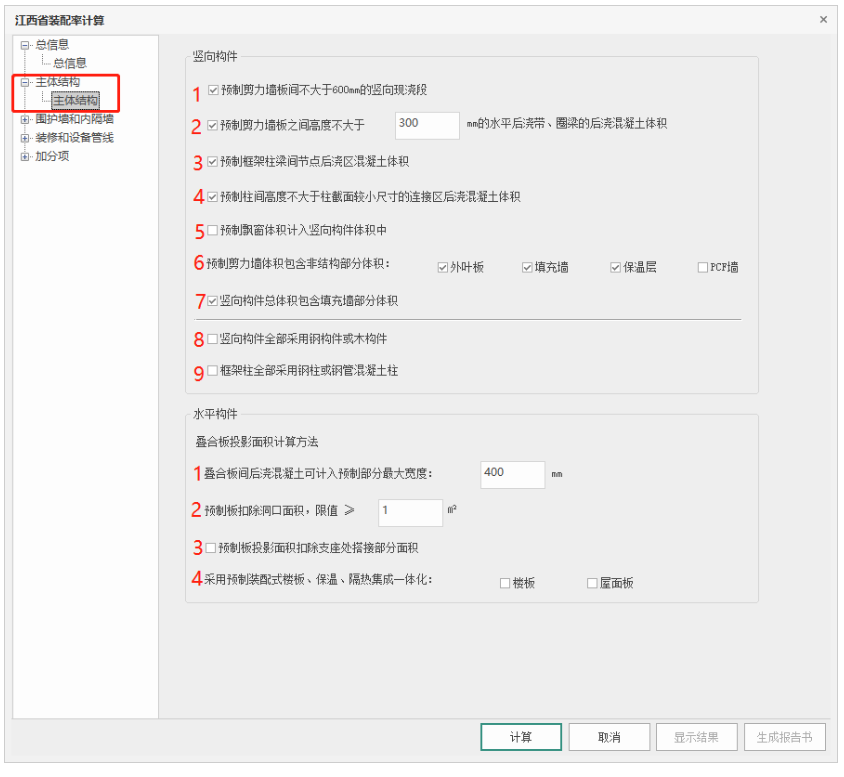Viewport: 844px width, 777px height.
Task: Enable 预制板投影面积扣除支座处搭接部分面积
Action: pos(211,549)
